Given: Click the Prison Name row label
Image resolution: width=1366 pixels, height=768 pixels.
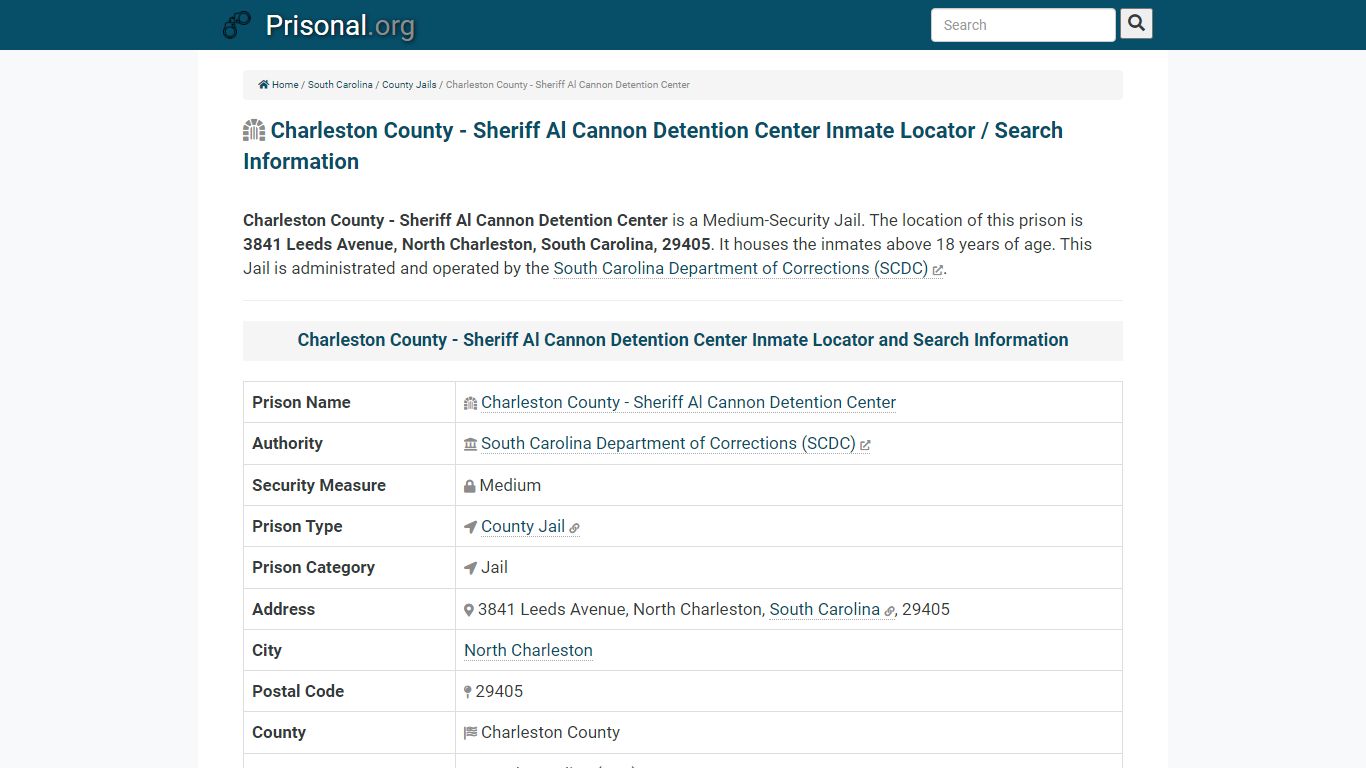Looking at the screenshot, I should 301,402.
